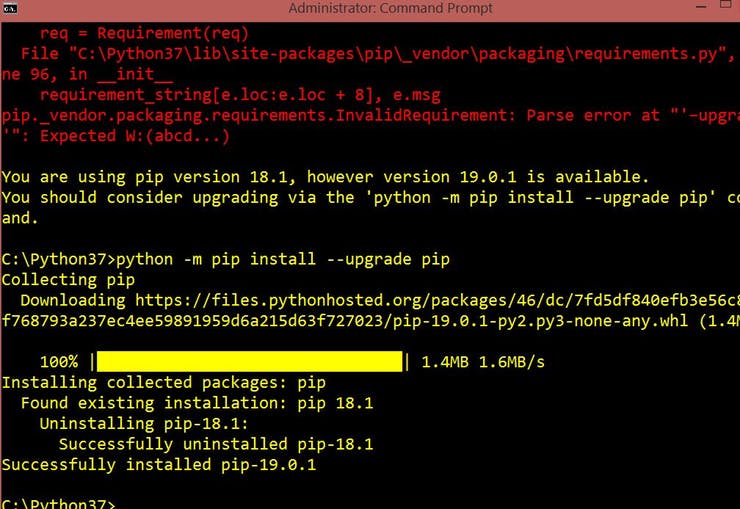Select the typed python -m pip install command
Viewport: 740px width, 509px height.
pos(283,259)
